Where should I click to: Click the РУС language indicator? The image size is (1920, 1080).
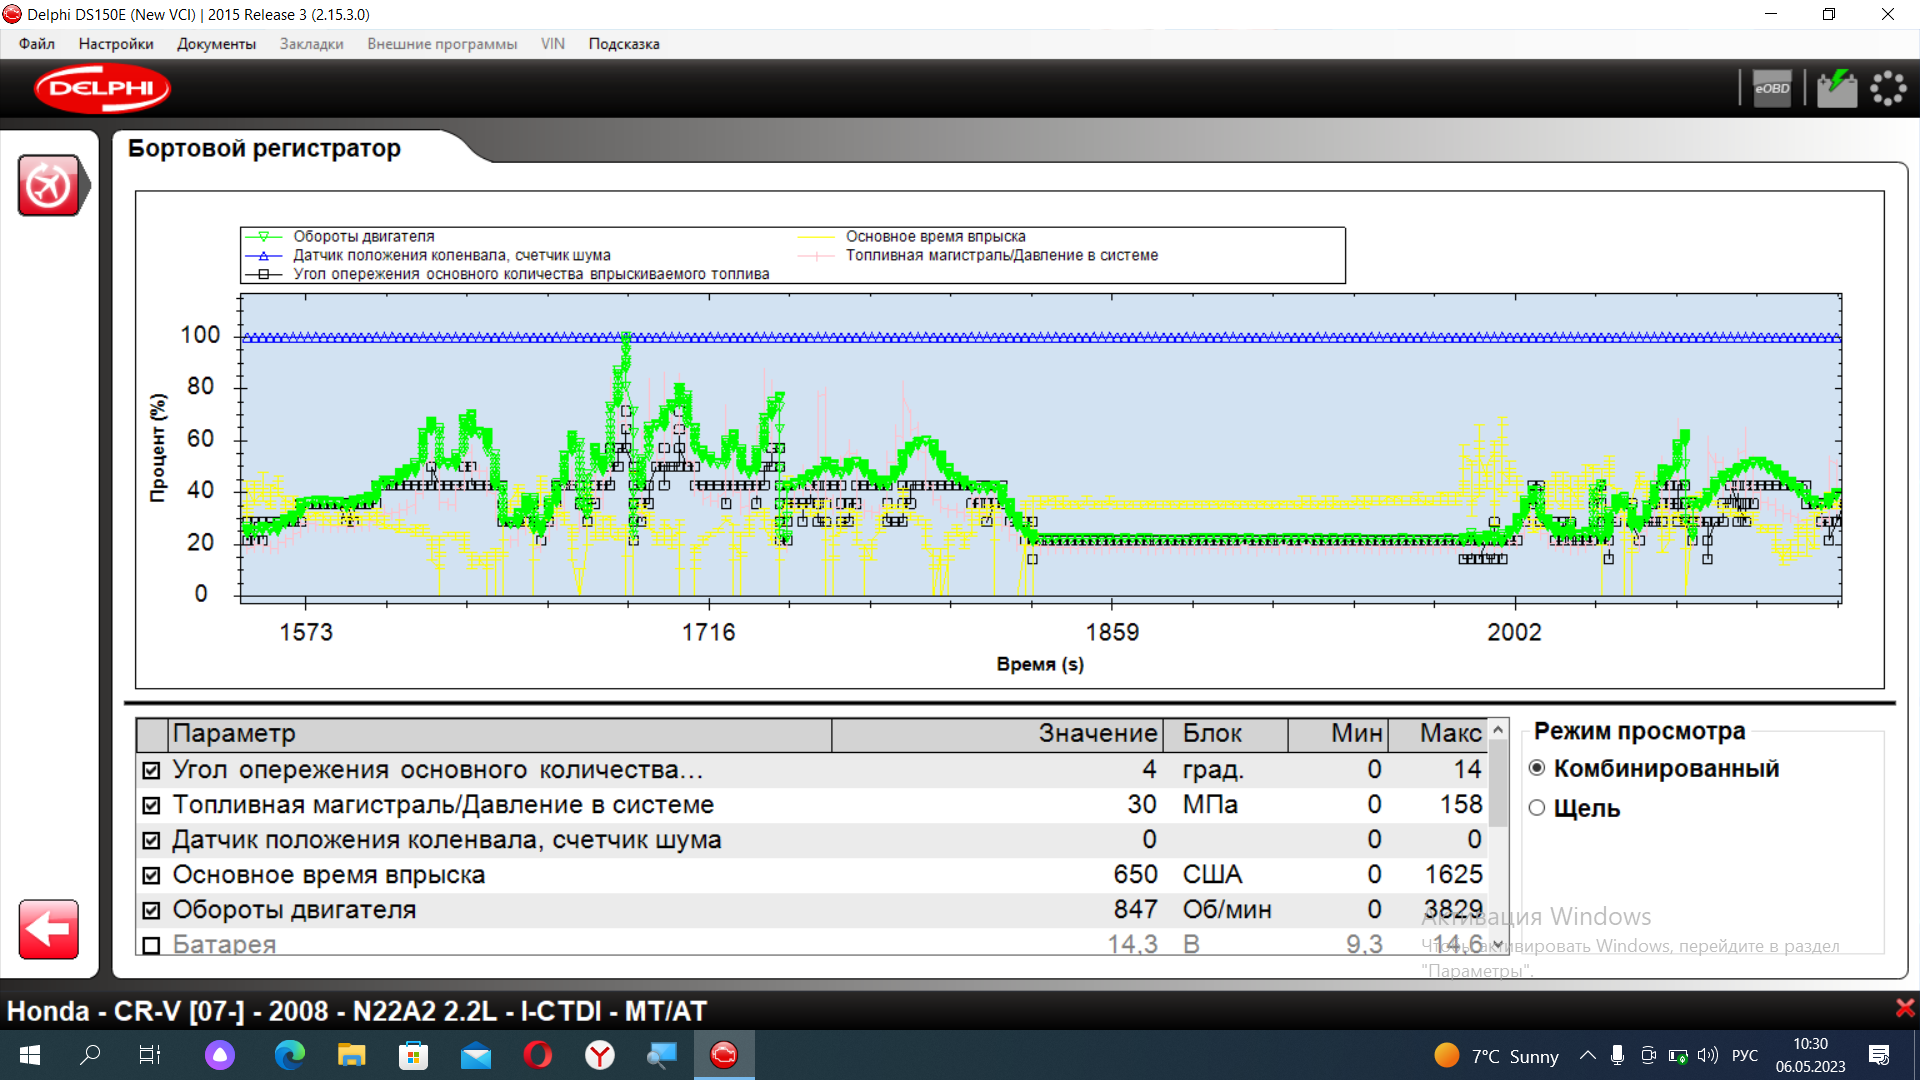coord(1745,1056)
